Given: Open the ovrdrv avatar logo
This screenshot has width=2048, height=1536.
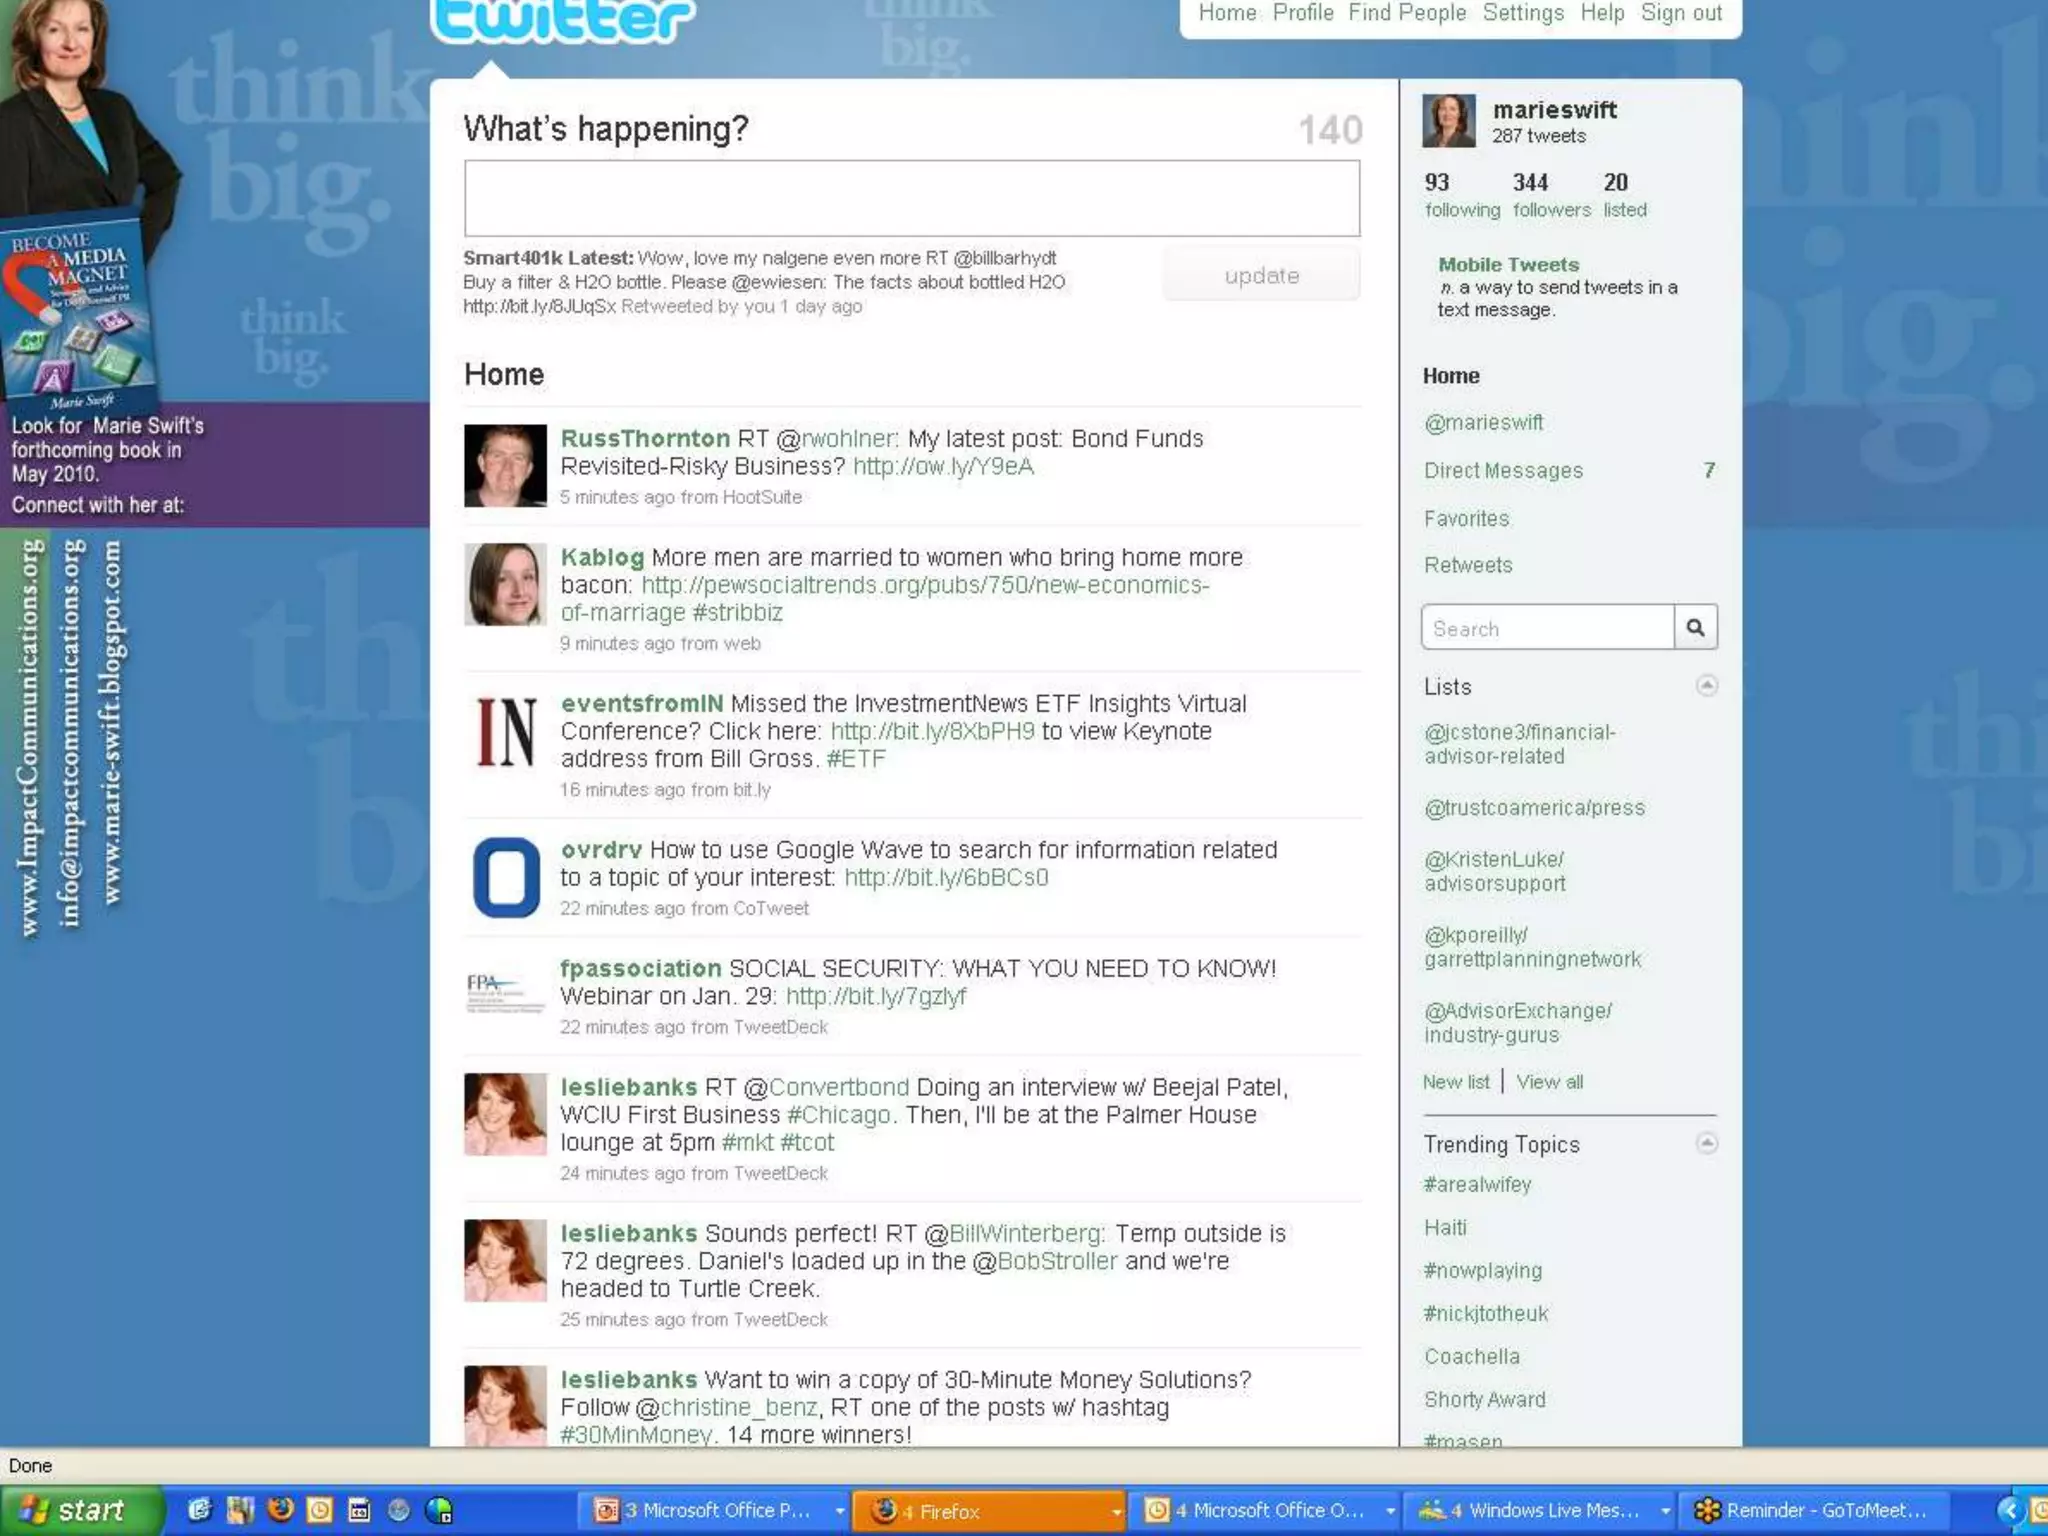Looking at the screenshot, I should point(505,877).
